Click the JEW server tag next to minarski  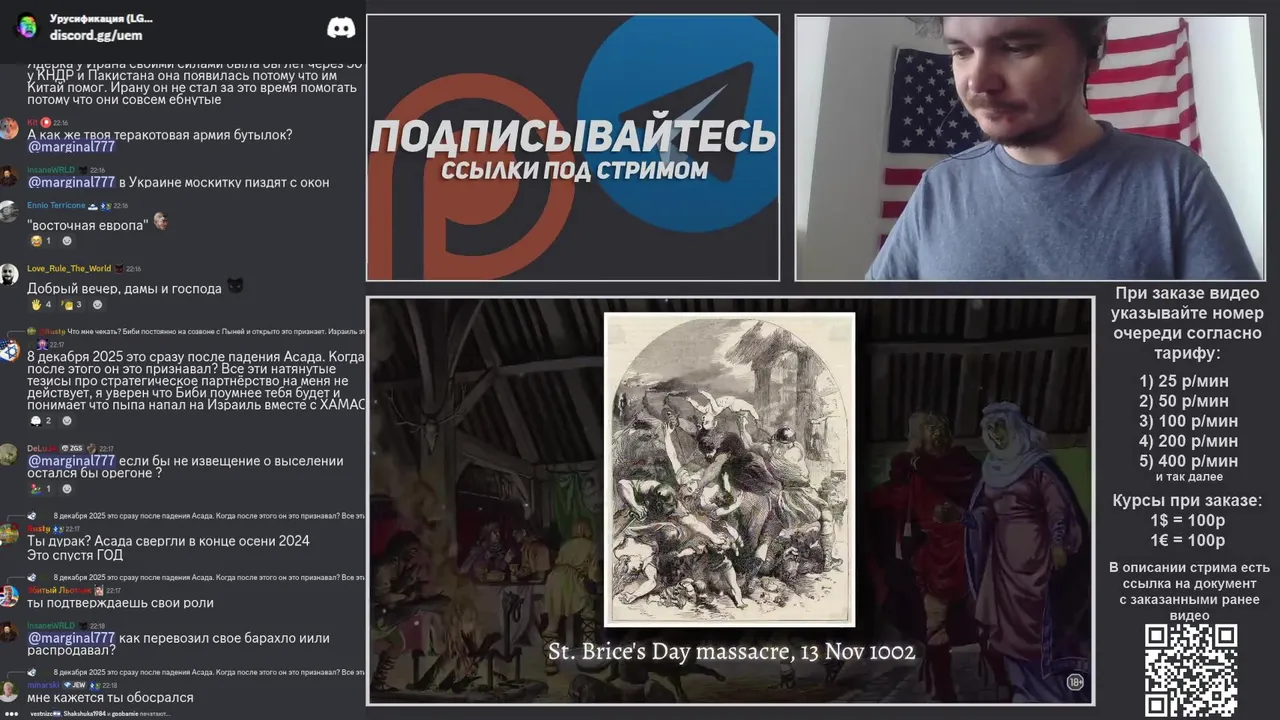coord(76,685)
